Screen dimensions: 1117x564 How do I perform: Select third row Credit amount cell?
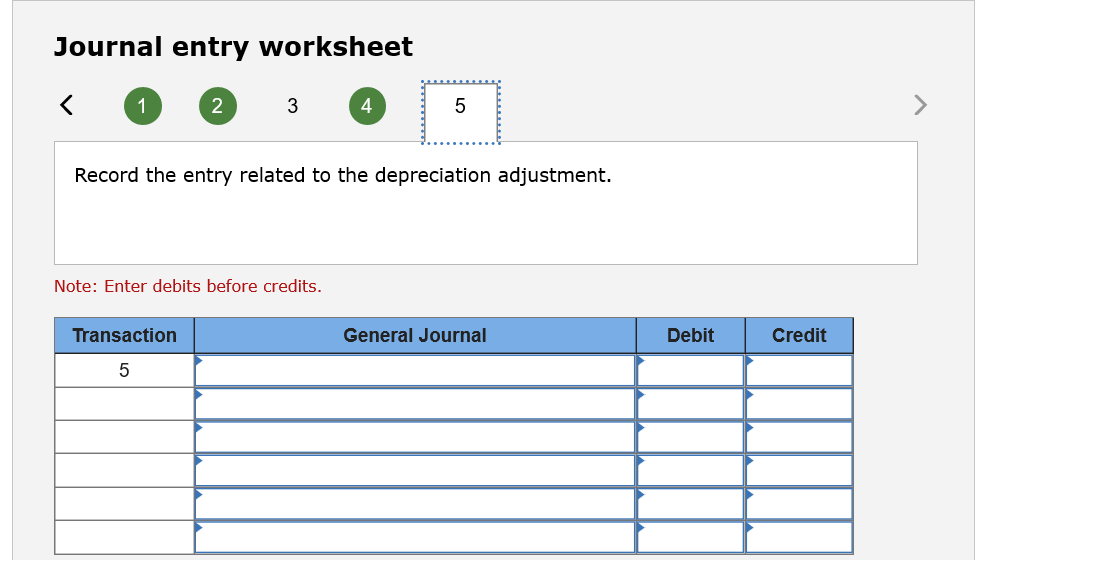pos(799,437)
